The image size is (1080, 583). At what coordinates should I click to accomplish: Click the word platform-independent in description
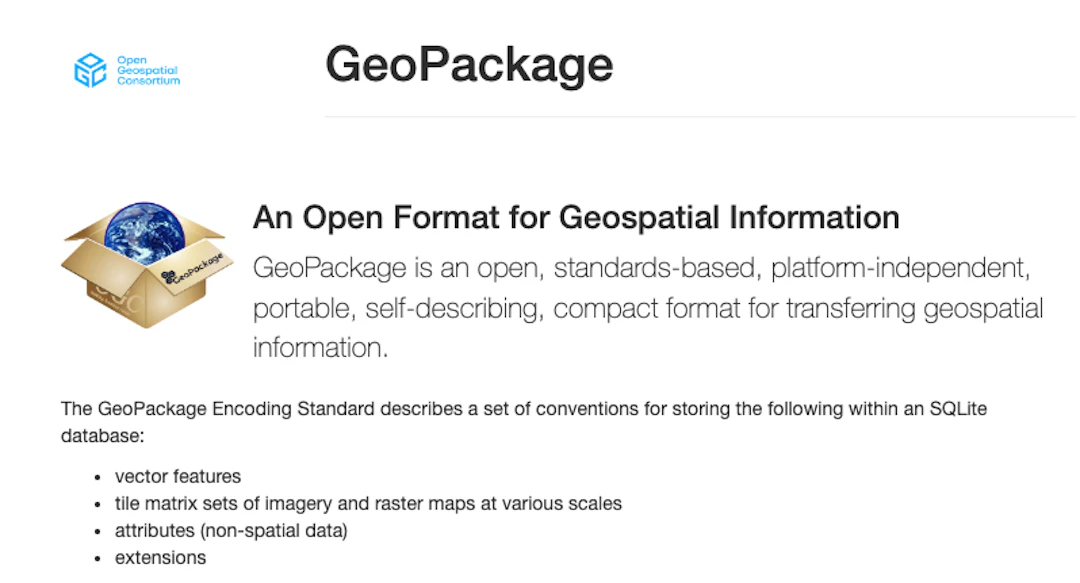901,267
